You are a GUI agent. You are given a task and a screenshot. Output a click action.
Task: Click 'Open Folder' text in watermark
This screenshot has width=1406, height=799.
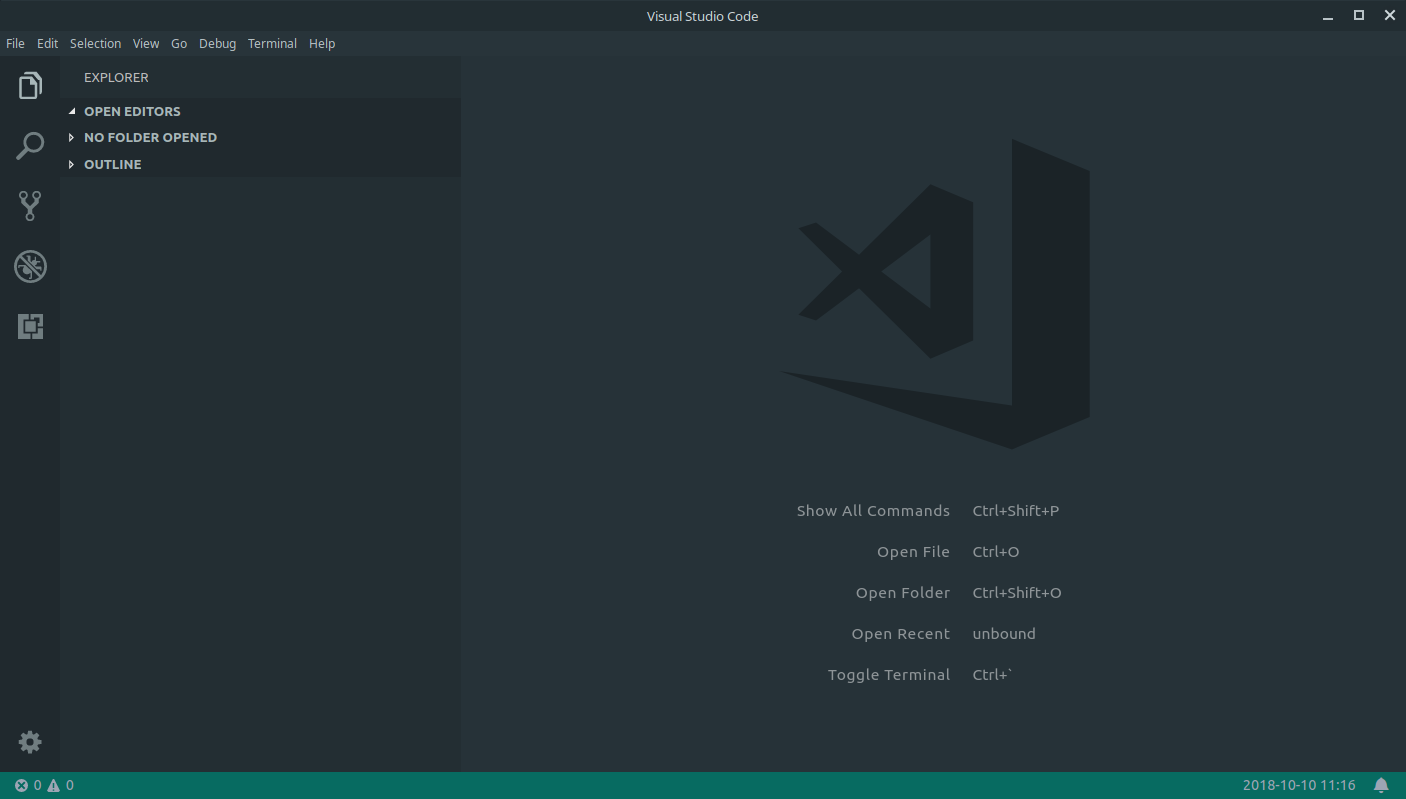pyautogui.click(x=903, y=593)
